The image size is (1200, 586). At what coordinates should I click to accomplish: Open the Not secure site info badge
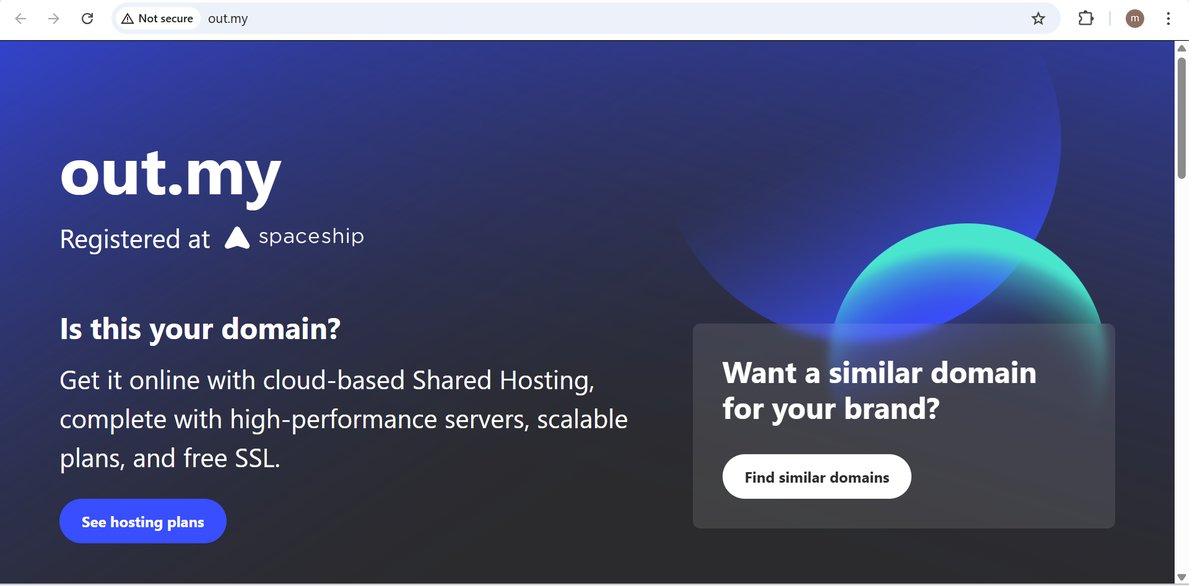tap(157, 18)
